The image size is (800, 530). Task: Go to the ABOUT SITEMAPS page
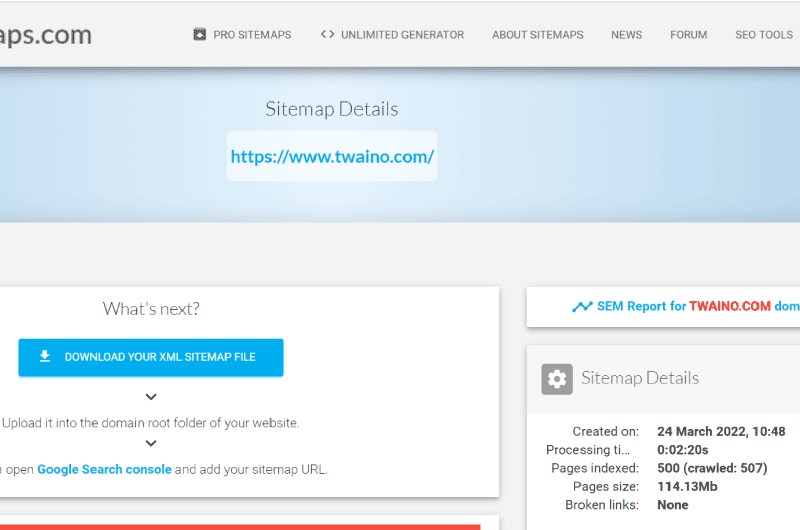(x=538, y=35)
